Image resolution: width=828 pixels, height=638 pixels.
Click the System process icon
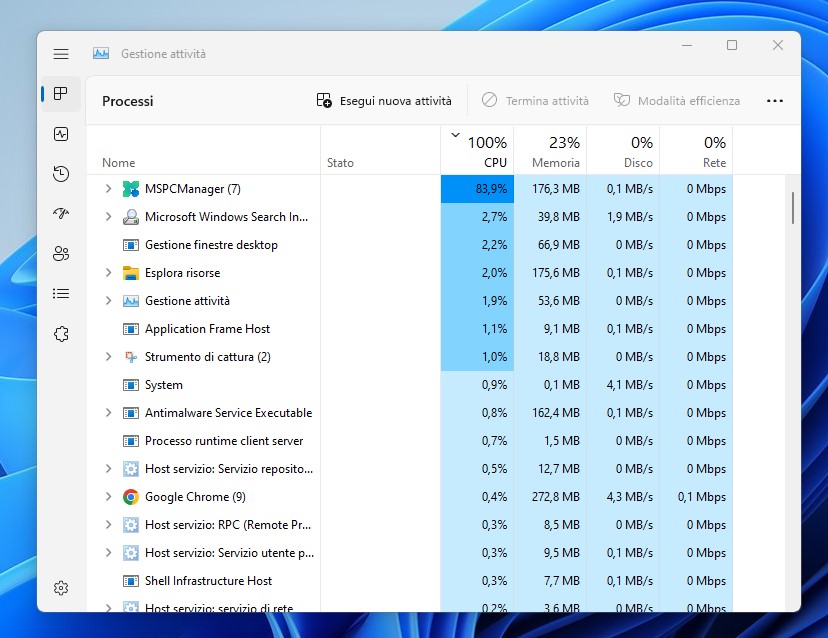coord(130,385)
